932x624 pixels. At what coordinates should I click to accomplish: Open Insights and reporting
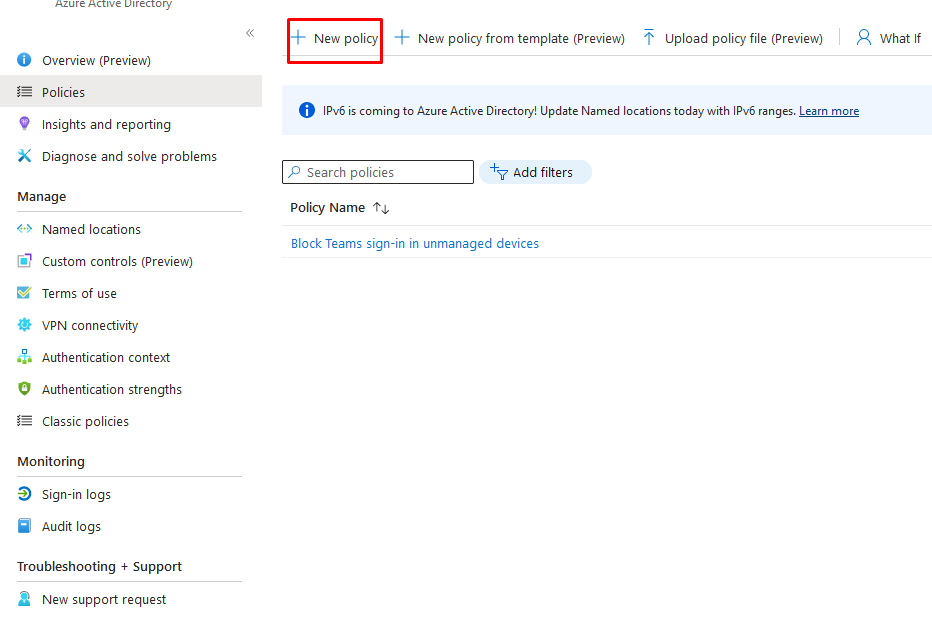[x=106, y=124]
